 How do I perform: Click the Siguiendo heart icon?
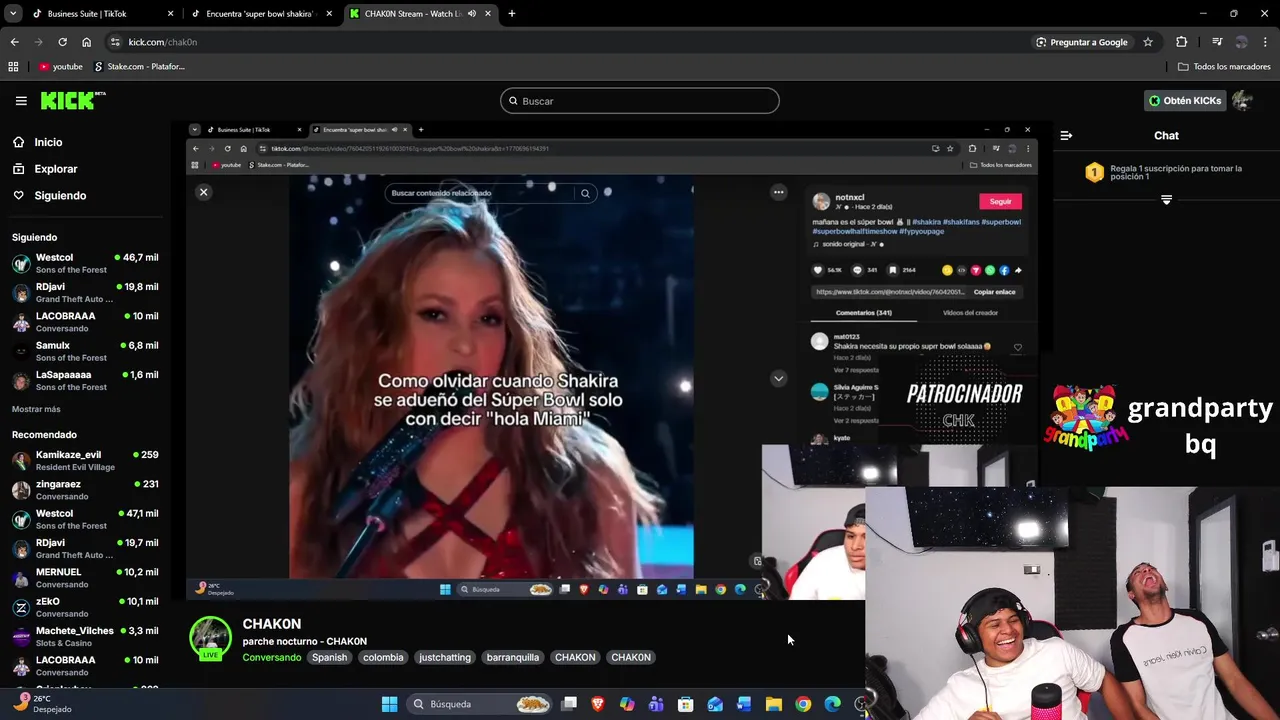click(x=19, y=196)
